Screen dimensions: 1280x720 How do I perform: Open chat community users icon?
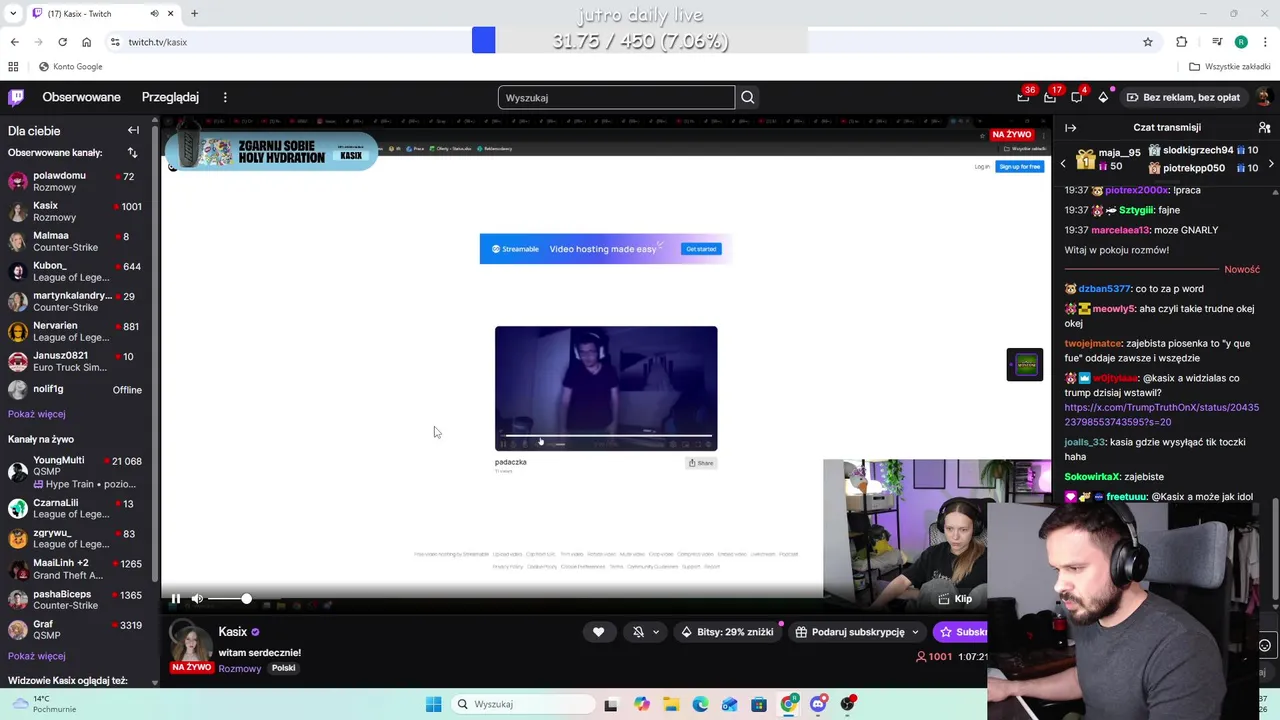[1264, 128]
